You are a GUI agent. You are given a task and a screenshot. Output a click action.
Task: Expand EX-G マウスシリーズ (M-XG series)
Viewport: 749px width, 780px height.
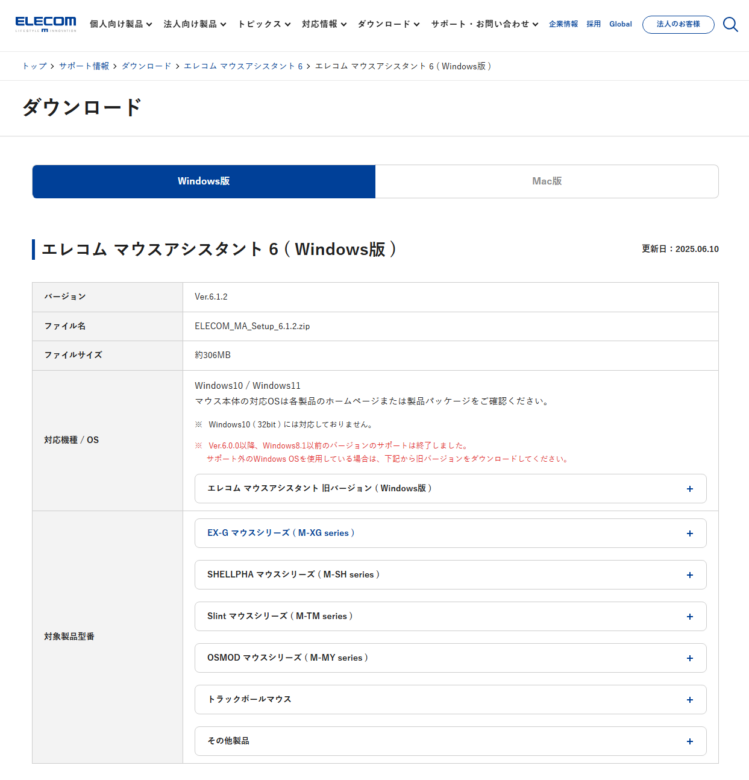(450, 533)
